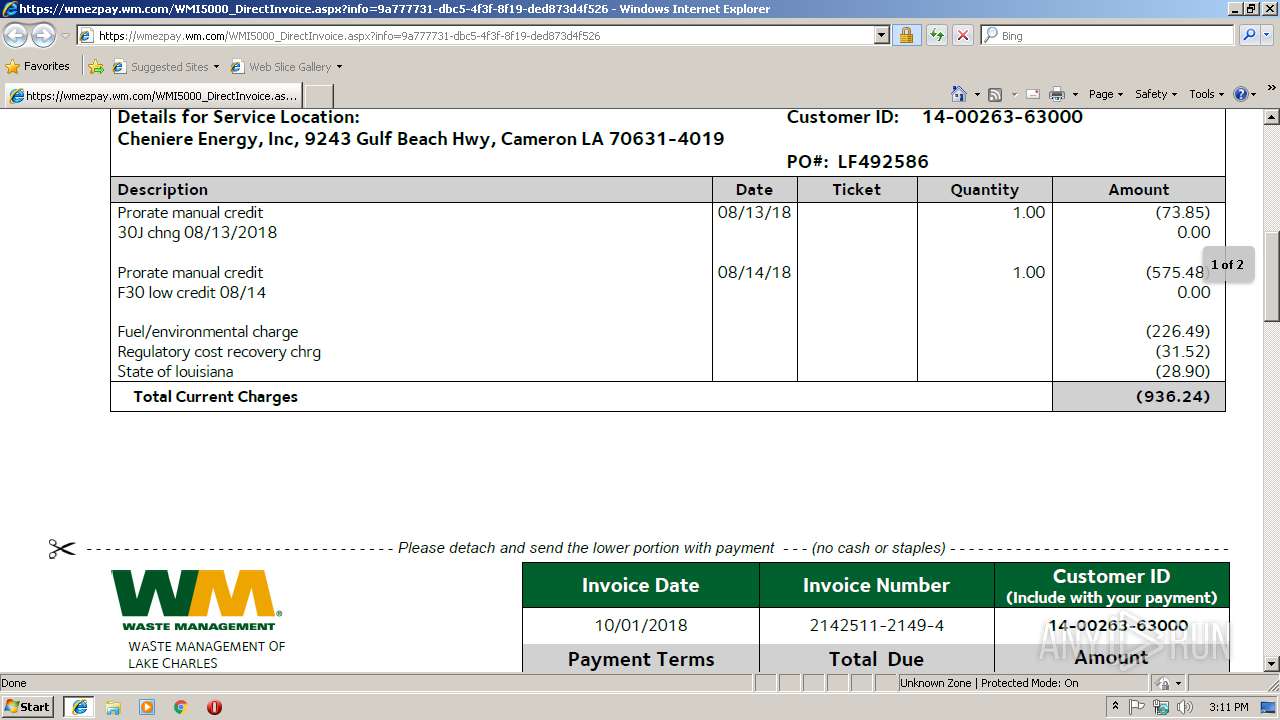Image resolution: width=1280 pixels, height=720 pixels.
Task: Click the 'Total Current Charges' label
Action: [x=215, y=397]
